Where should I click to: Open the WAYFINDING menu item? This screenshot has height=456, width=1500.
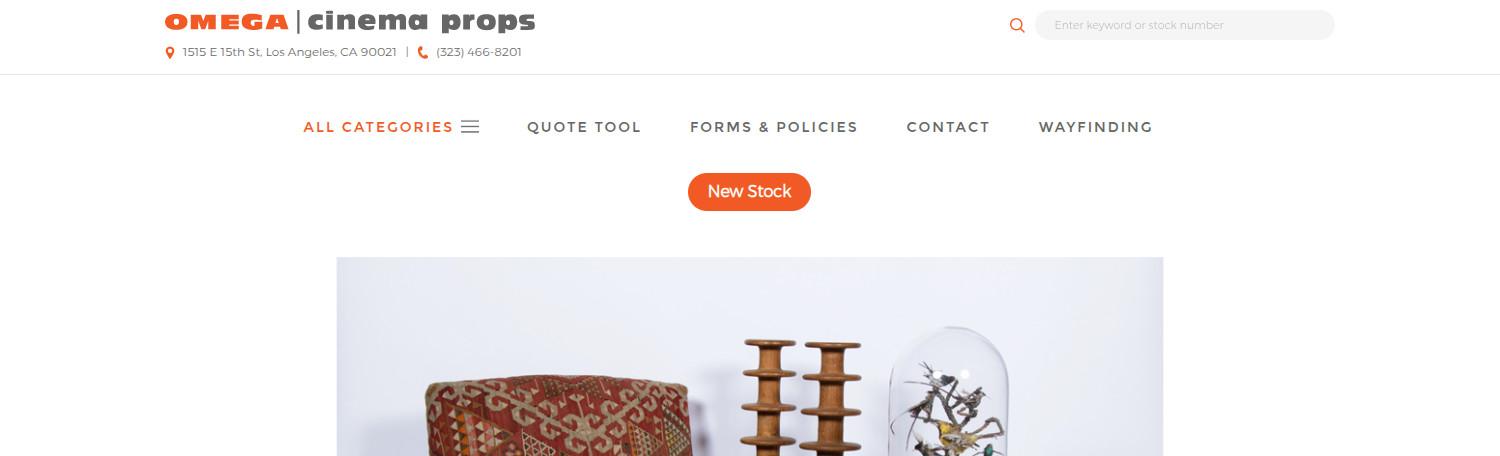(x=1095, y=127)
